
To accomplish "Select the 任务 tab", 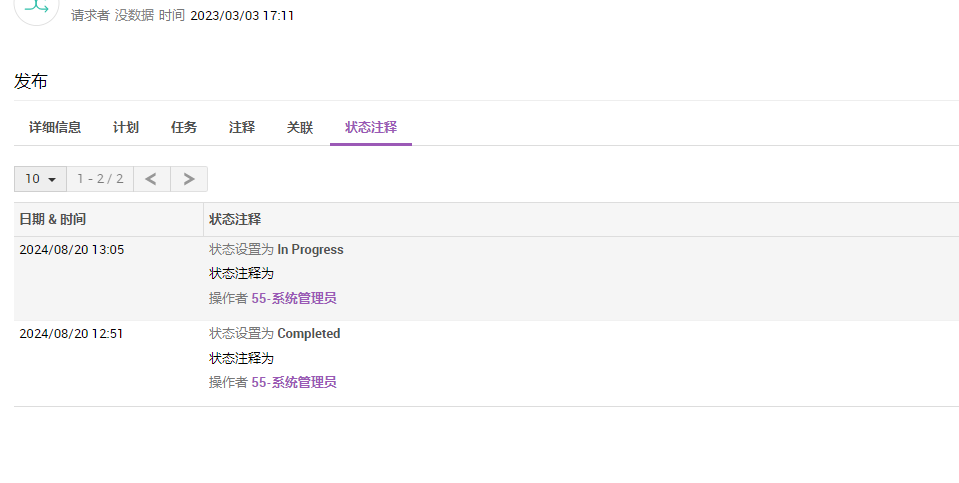I will pos(184,127).
